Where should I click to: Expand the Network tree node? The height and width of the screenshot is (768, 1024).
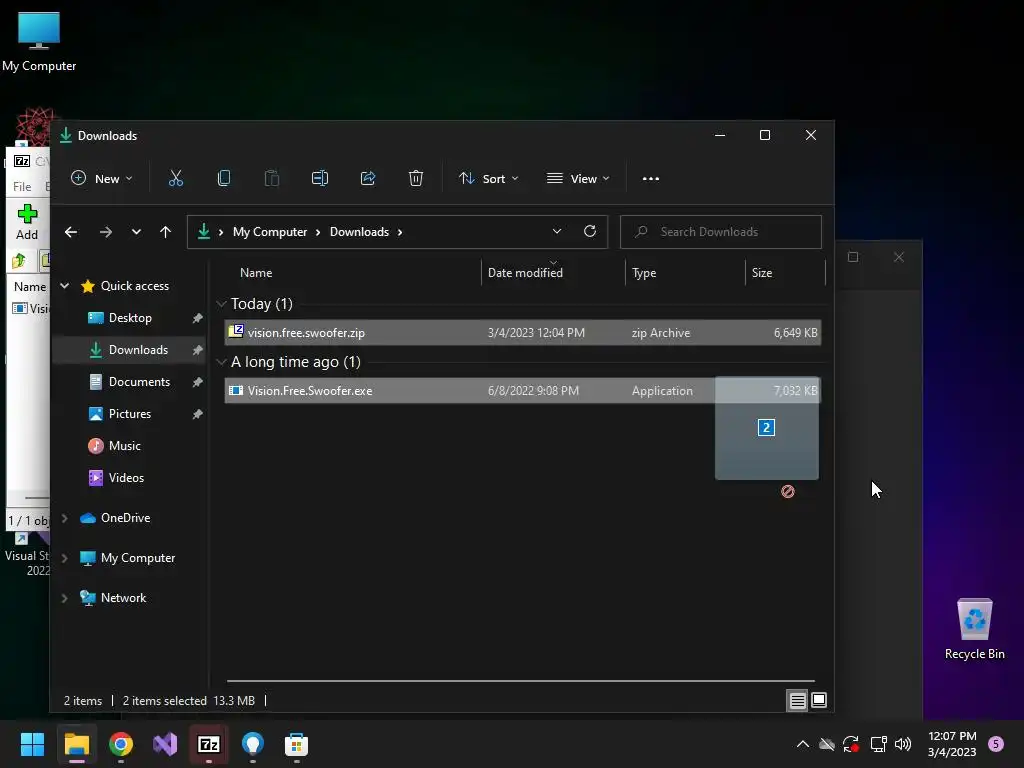point(65,598)
